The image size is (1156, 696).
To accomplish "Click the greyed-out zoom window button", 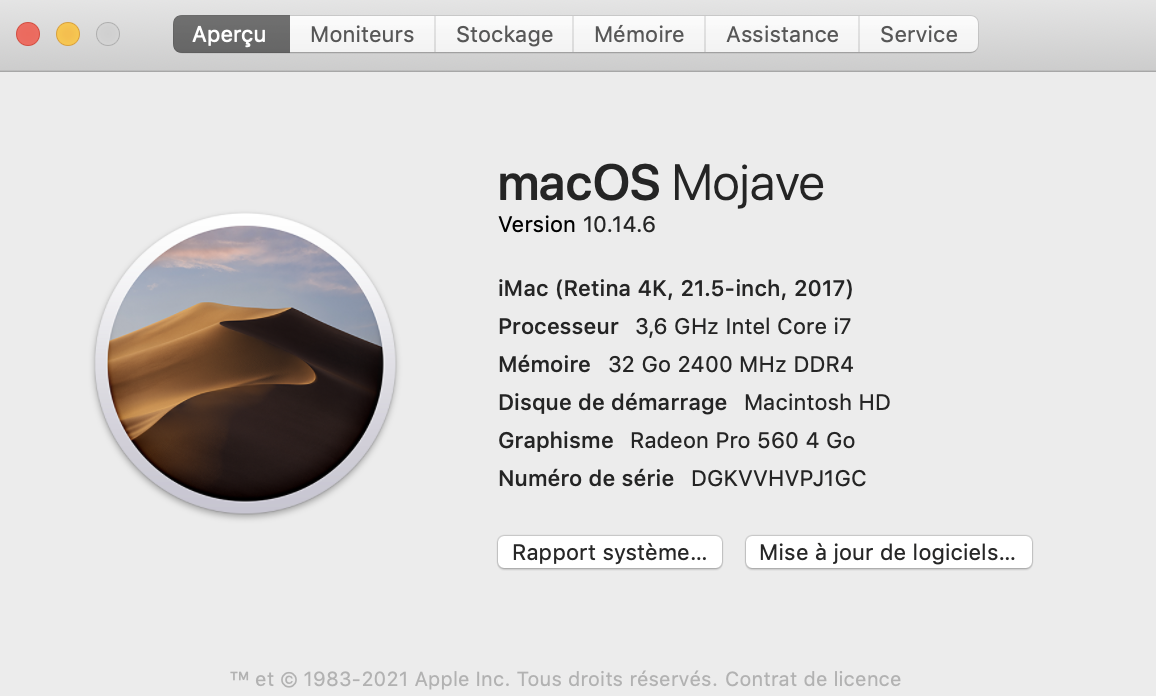I will click(108, 34).
